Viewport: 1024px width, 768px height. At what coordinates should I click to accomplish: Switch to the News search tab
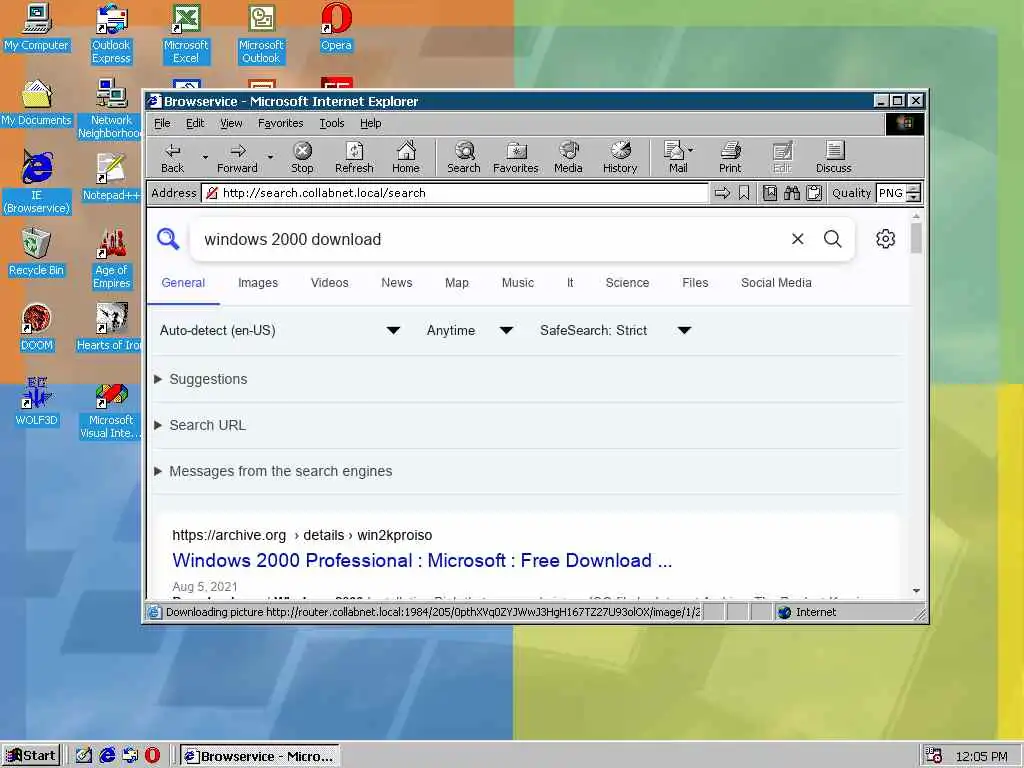396,283
